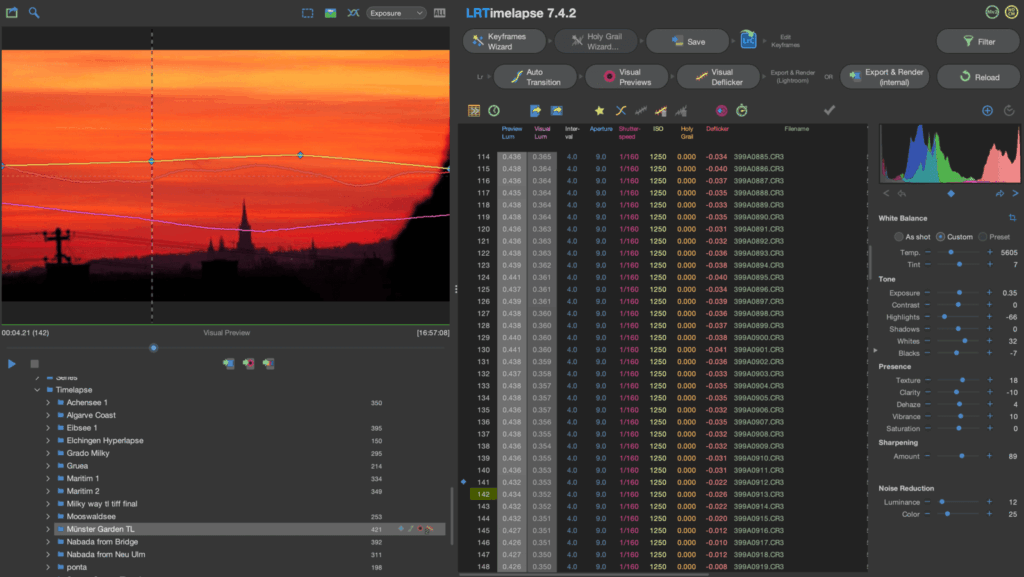Click the clock icon above the frames table
The height and width of the screenshot is (577, 1024).
[492, 112]
